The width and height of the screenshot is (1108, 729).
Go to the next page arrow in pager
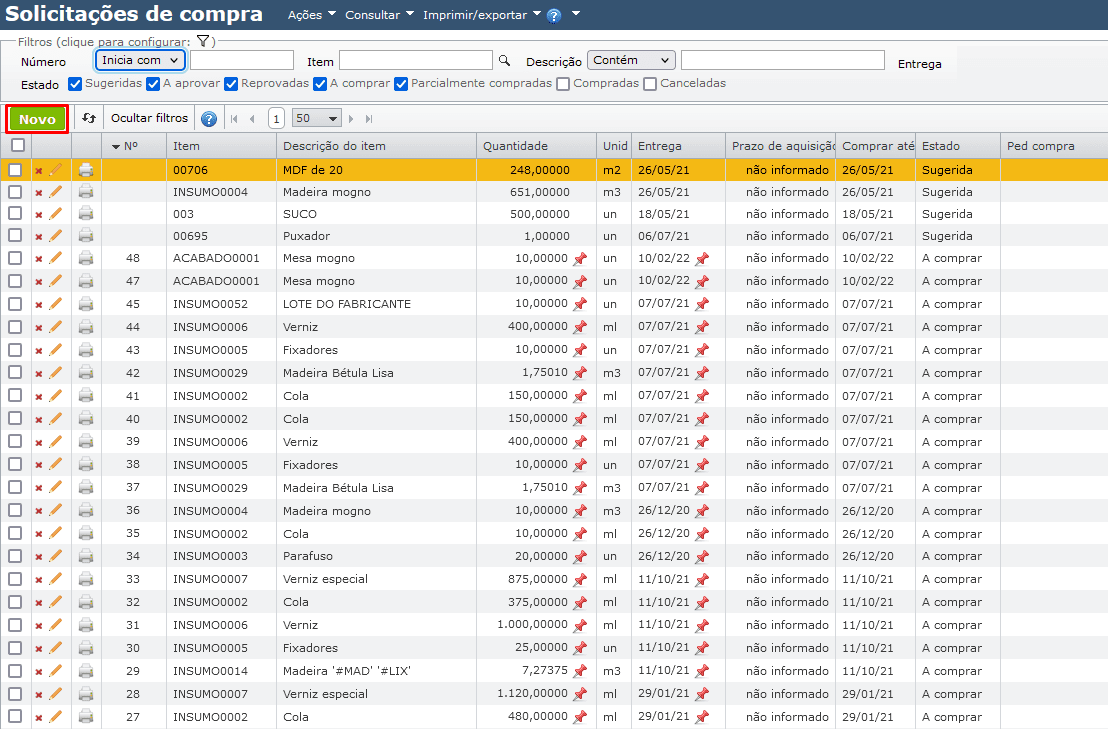351,119
